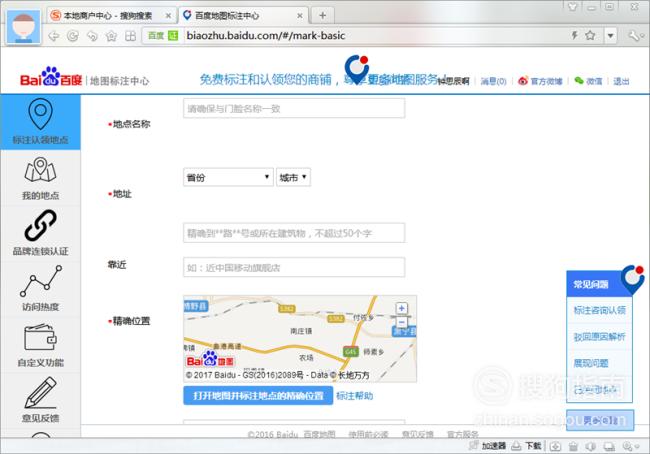Close the 本地商户中心 tab
Screen dimensions: 650x454
pyautogui.click(x=168, y=16)
